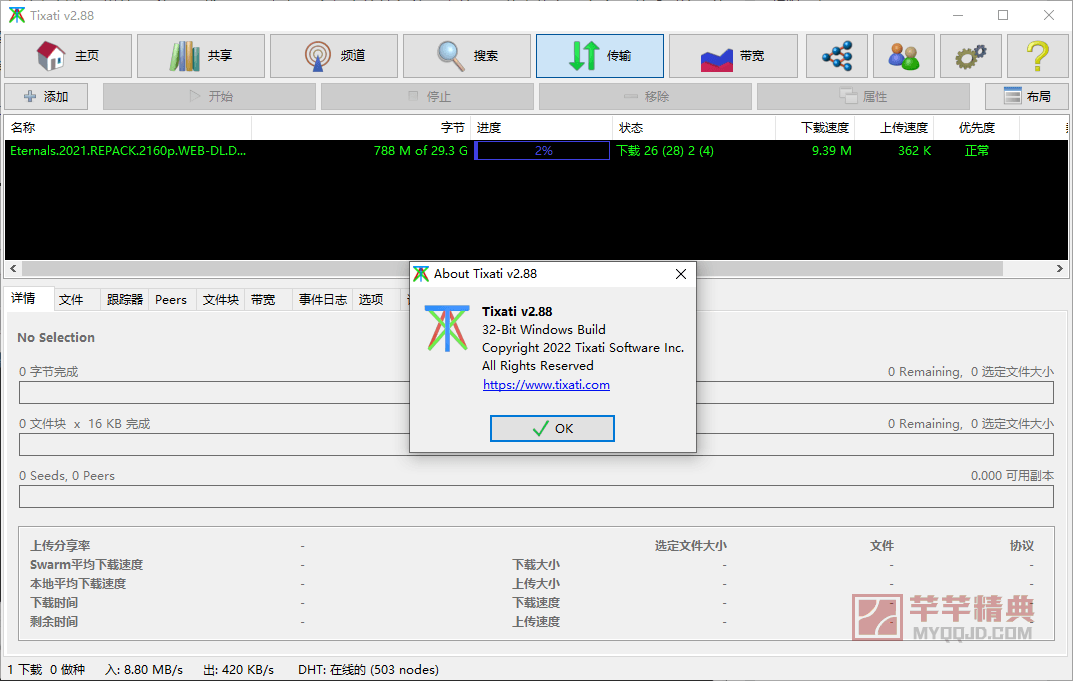The height and width of the screenshot is (681, 1073).
Task: Click the 362 K upload speed cell
Action: [914, 151]
